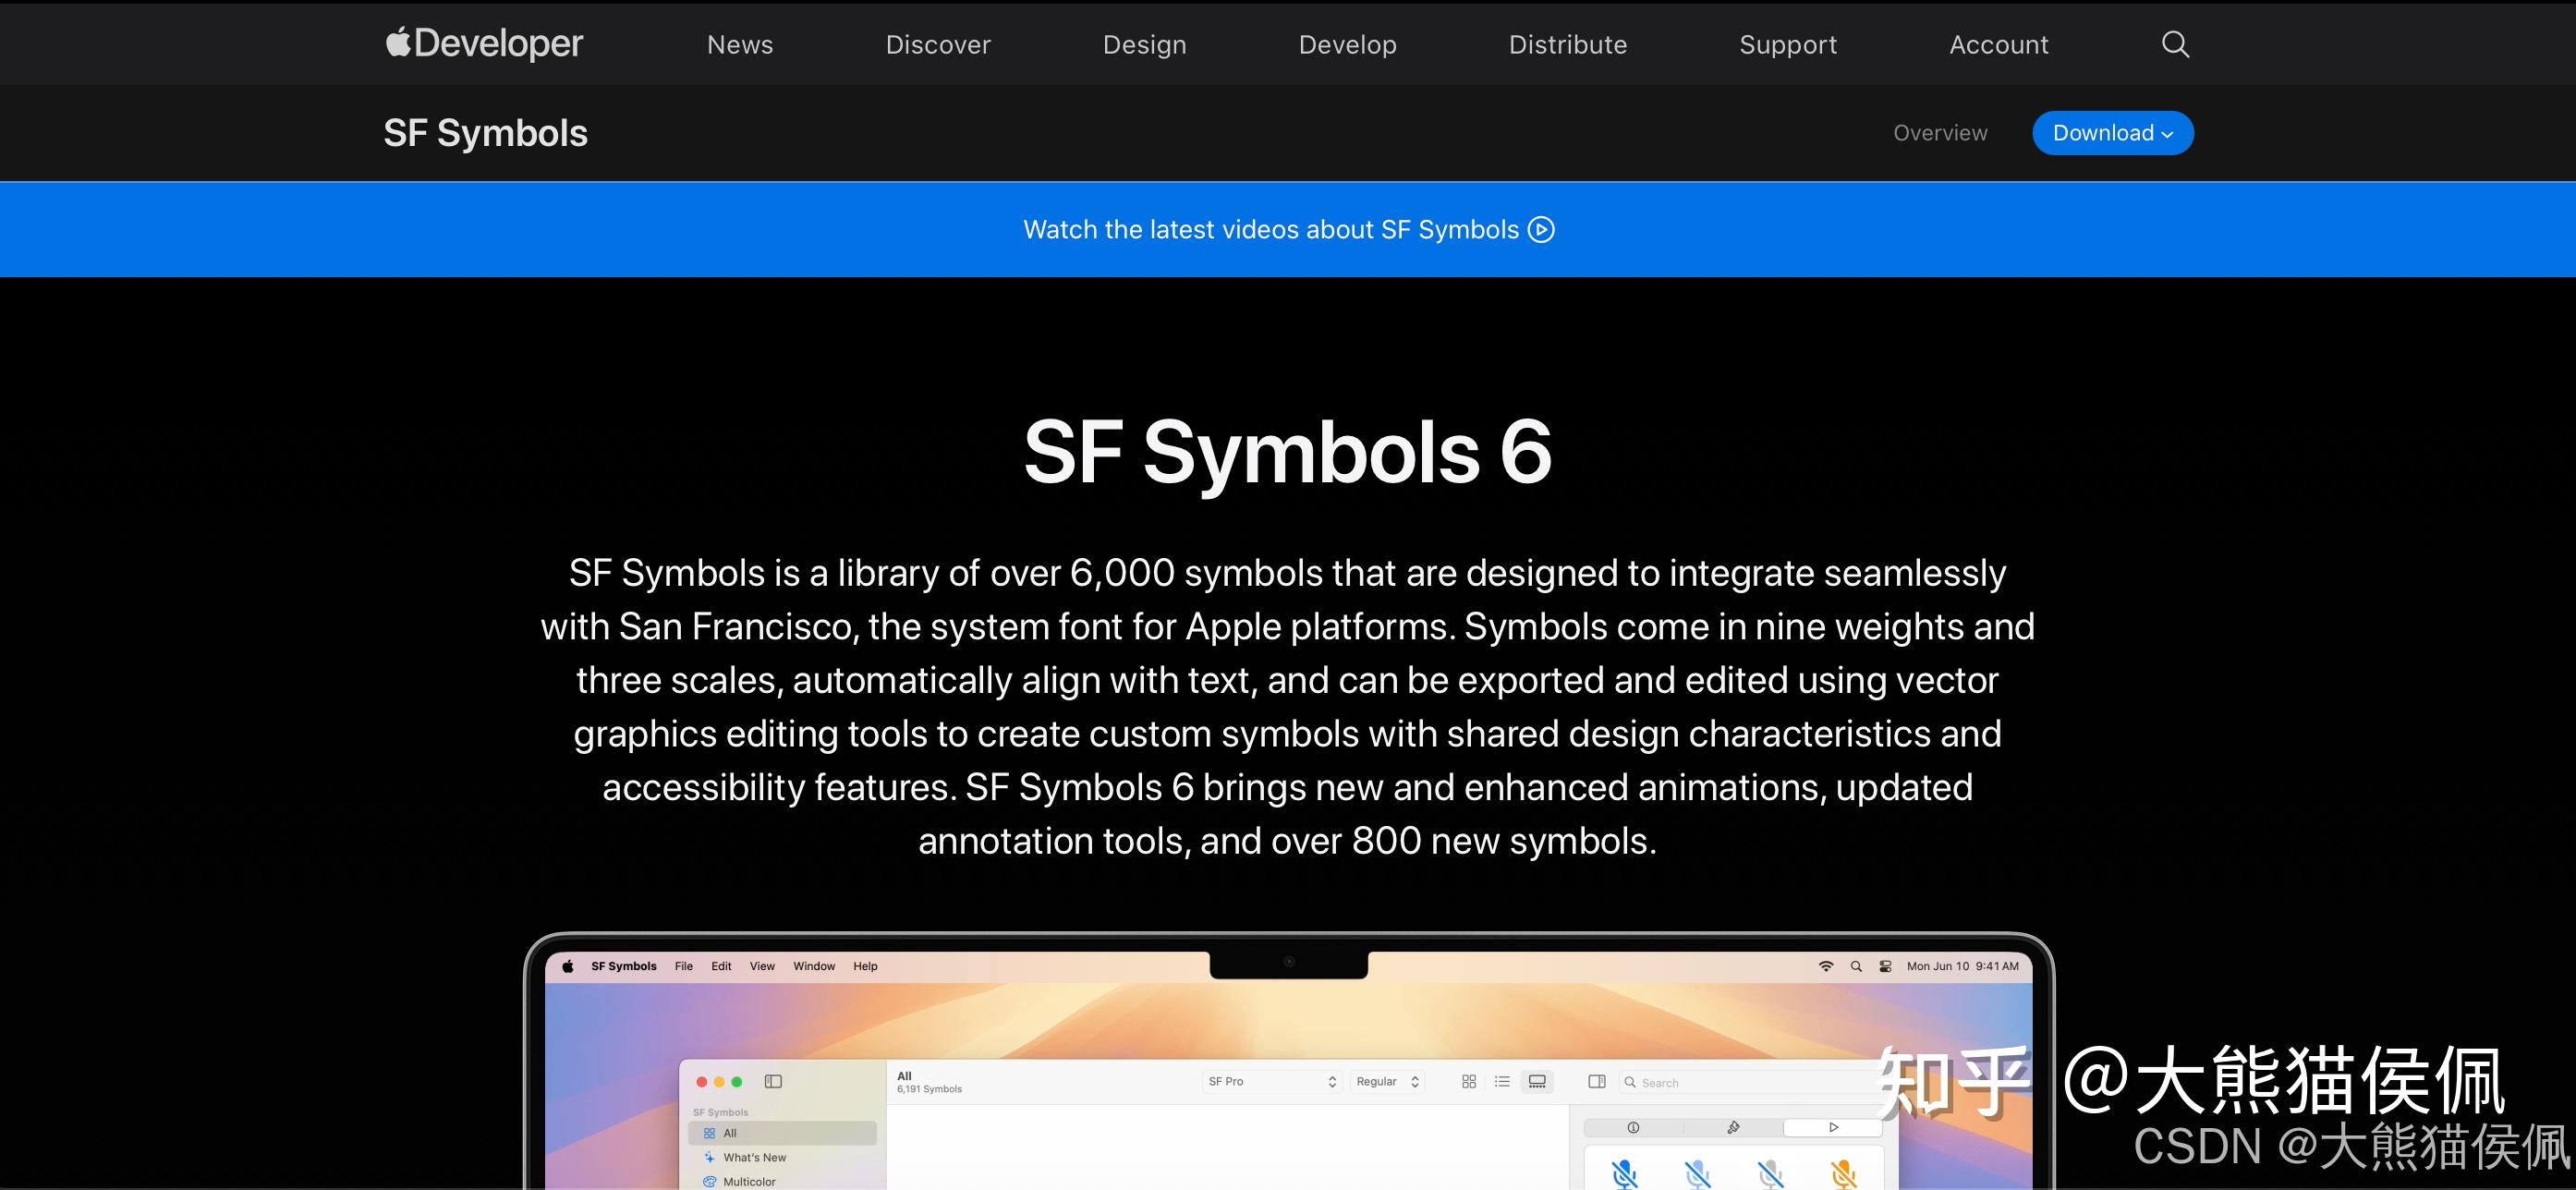This screenshot has width=2576, height=1190.
Task: Select grid view in the SF Symbols toolbar
Action: coord(1468,1082)
